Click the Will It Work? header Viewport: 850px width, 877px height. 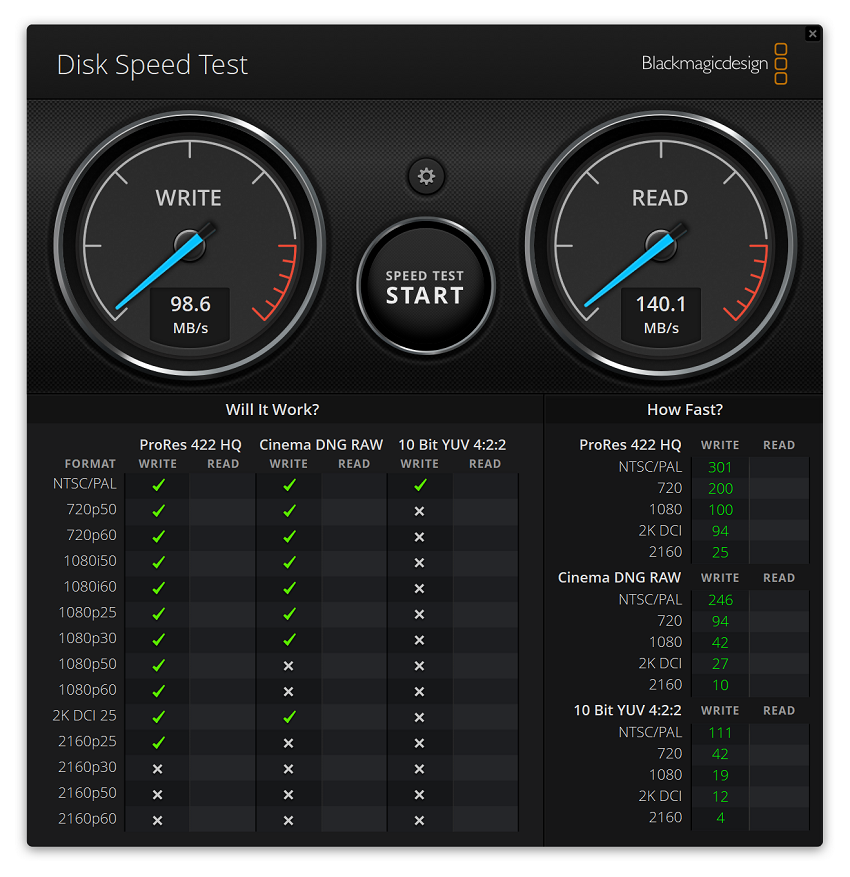(272, 409)
